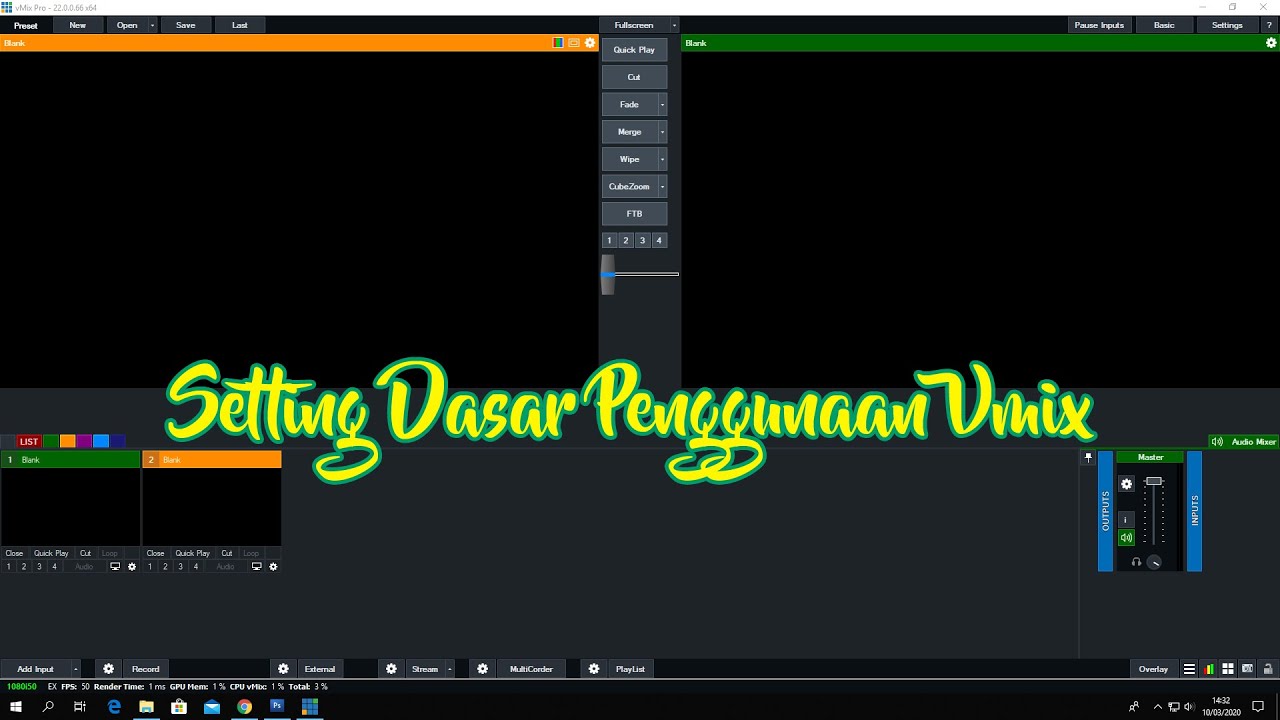Show audio meters bar icon
This screenshot has height=720, width=1280.
1209,669
